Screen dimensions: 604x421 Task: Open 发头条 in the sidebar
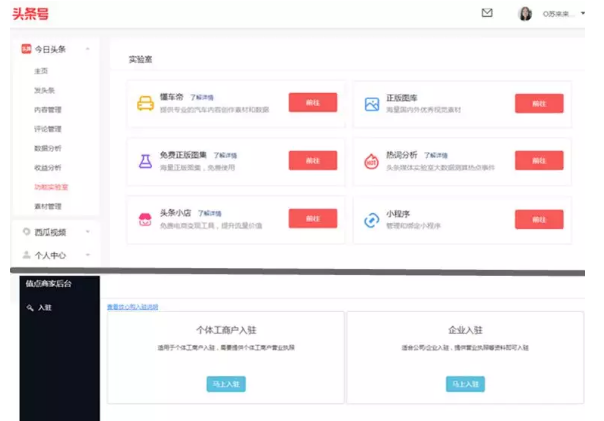pyautogui.click(x=44, y=90)
